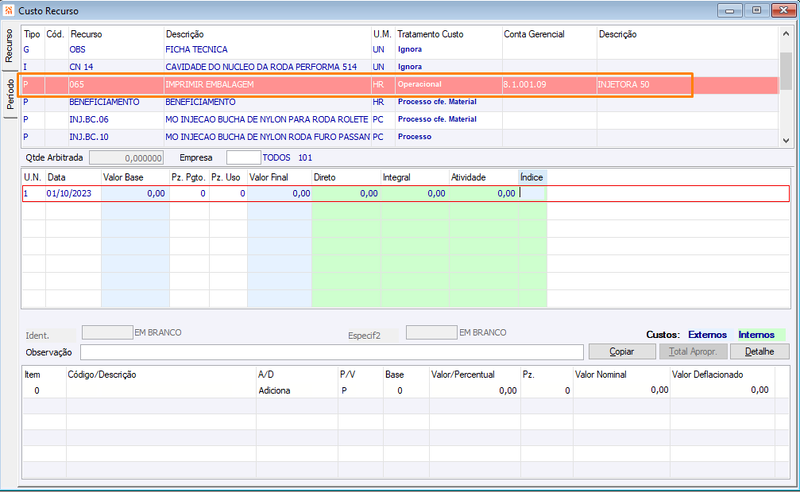The image size is (800, 493).
Task: Click the TODOS company label
Action: [276, 158]
